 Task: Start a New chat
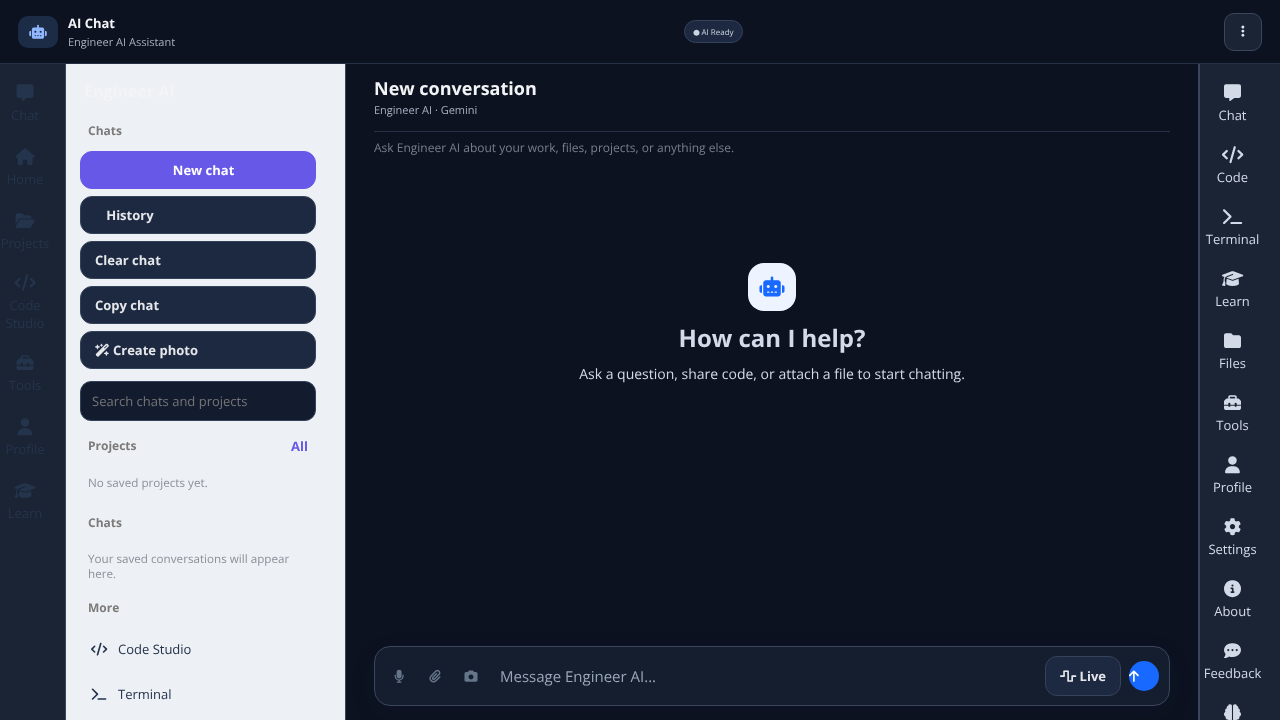point(198,170)
